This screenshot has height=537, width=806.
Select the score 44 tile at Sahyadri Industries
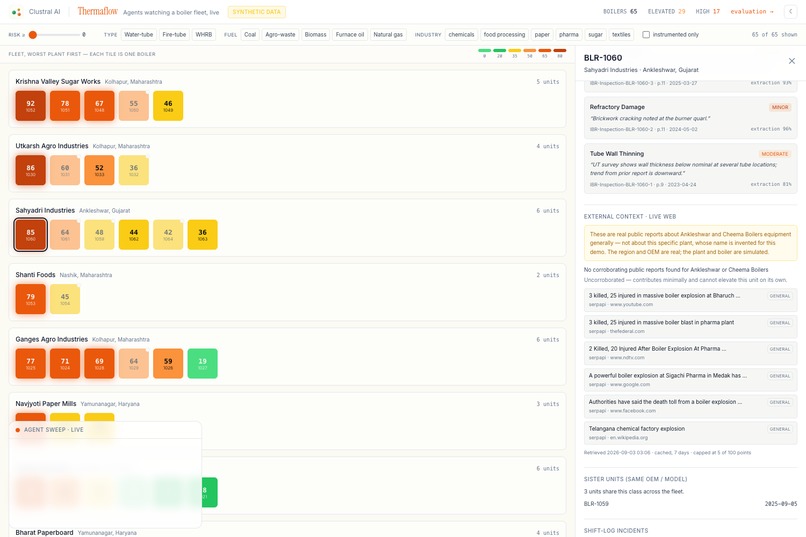[x=134, y=235]
